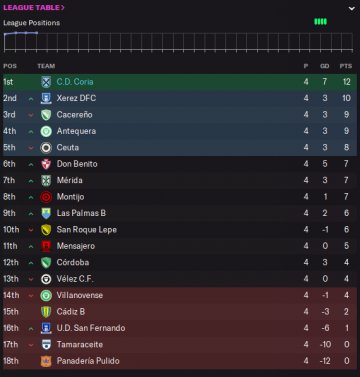Click the latest point on League Positions graph
Screen dimensions: 360x377
click(37, 33)
